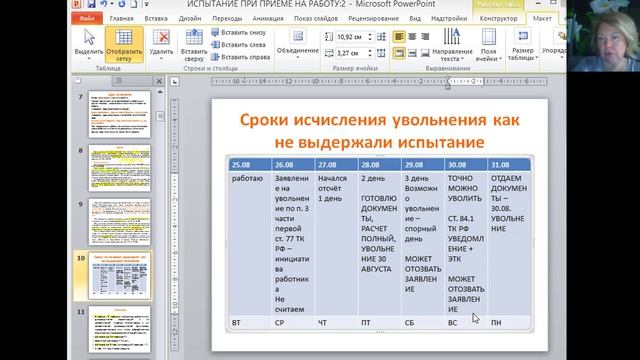
Task: Switch to the Переходы ribbon tab
Action: pyautogui.click(x=227, y=18)
